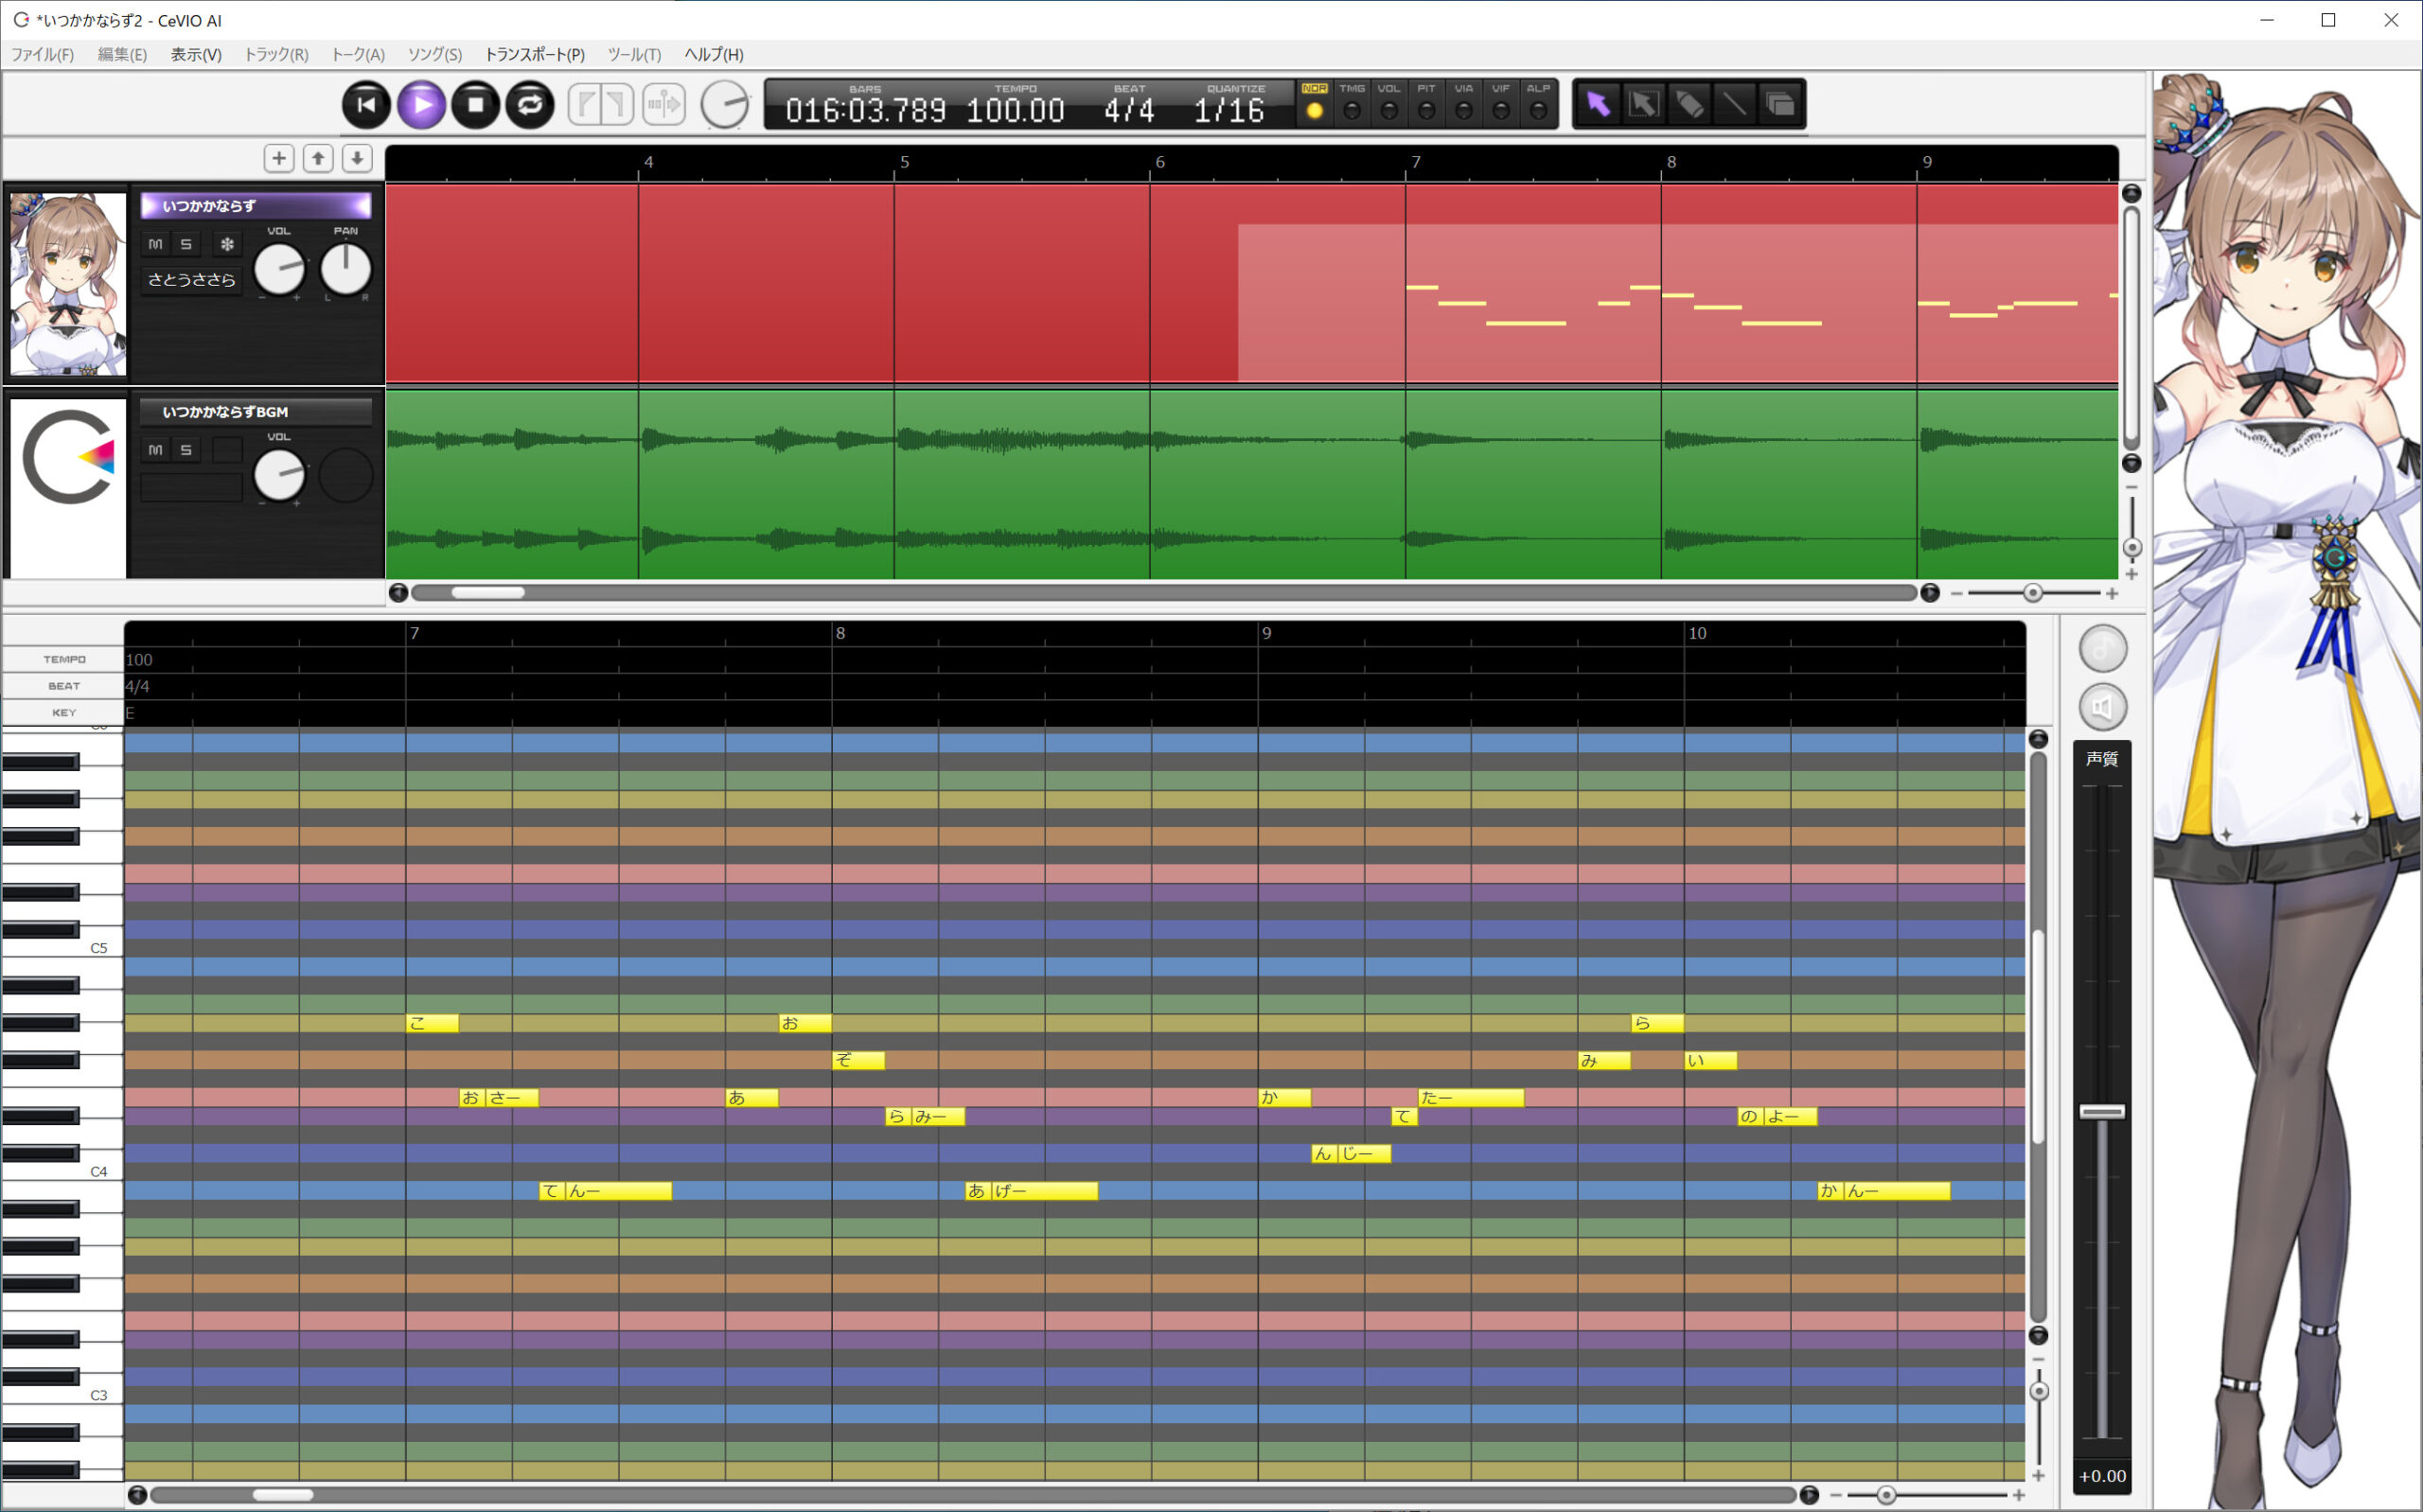Select the あげー note
Image resolution: width=2423 pixels, height=1512 pixels.
click(1031, 1190)
